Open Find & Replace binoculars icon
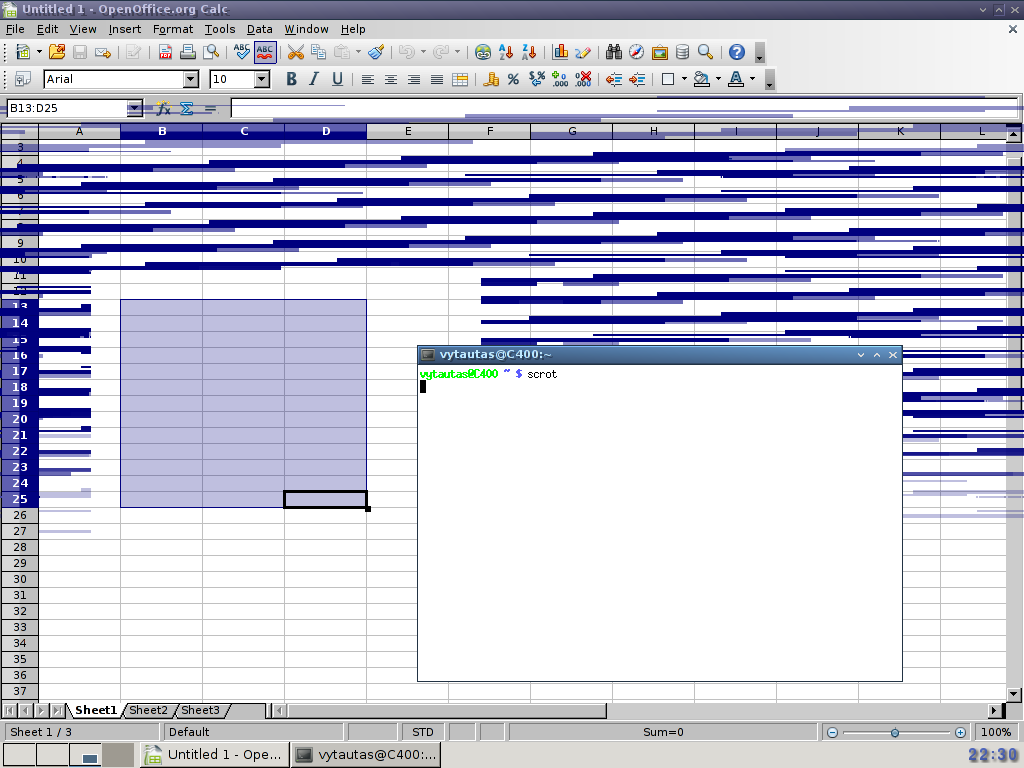 click(613, 52)
